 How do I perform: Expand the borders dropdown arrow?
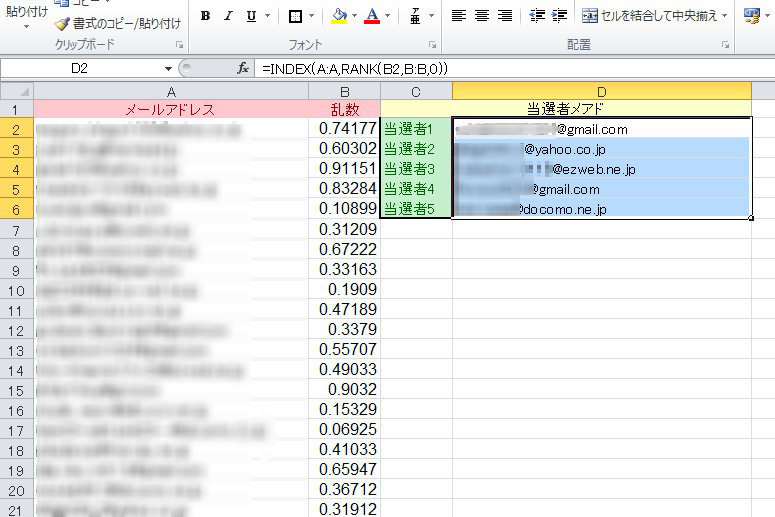(x=313, y=16)
